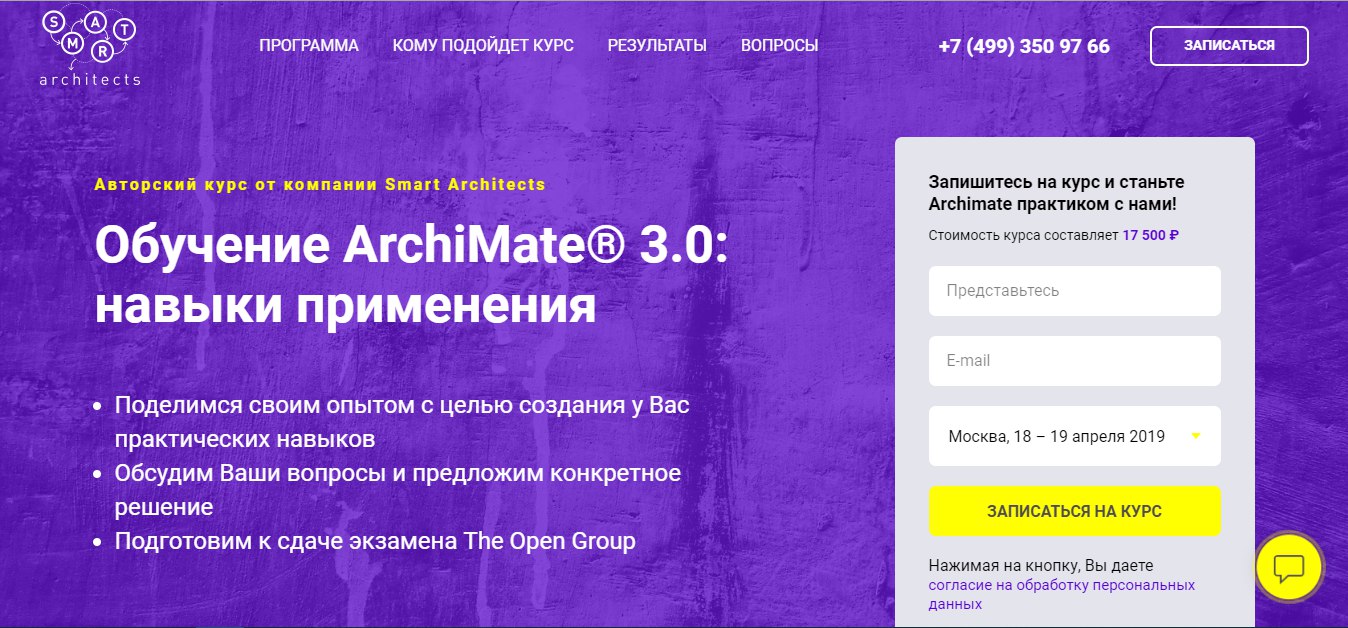Click the Smart Architects logo
Screen dimensions: 1348x628
tap(90, 48)
